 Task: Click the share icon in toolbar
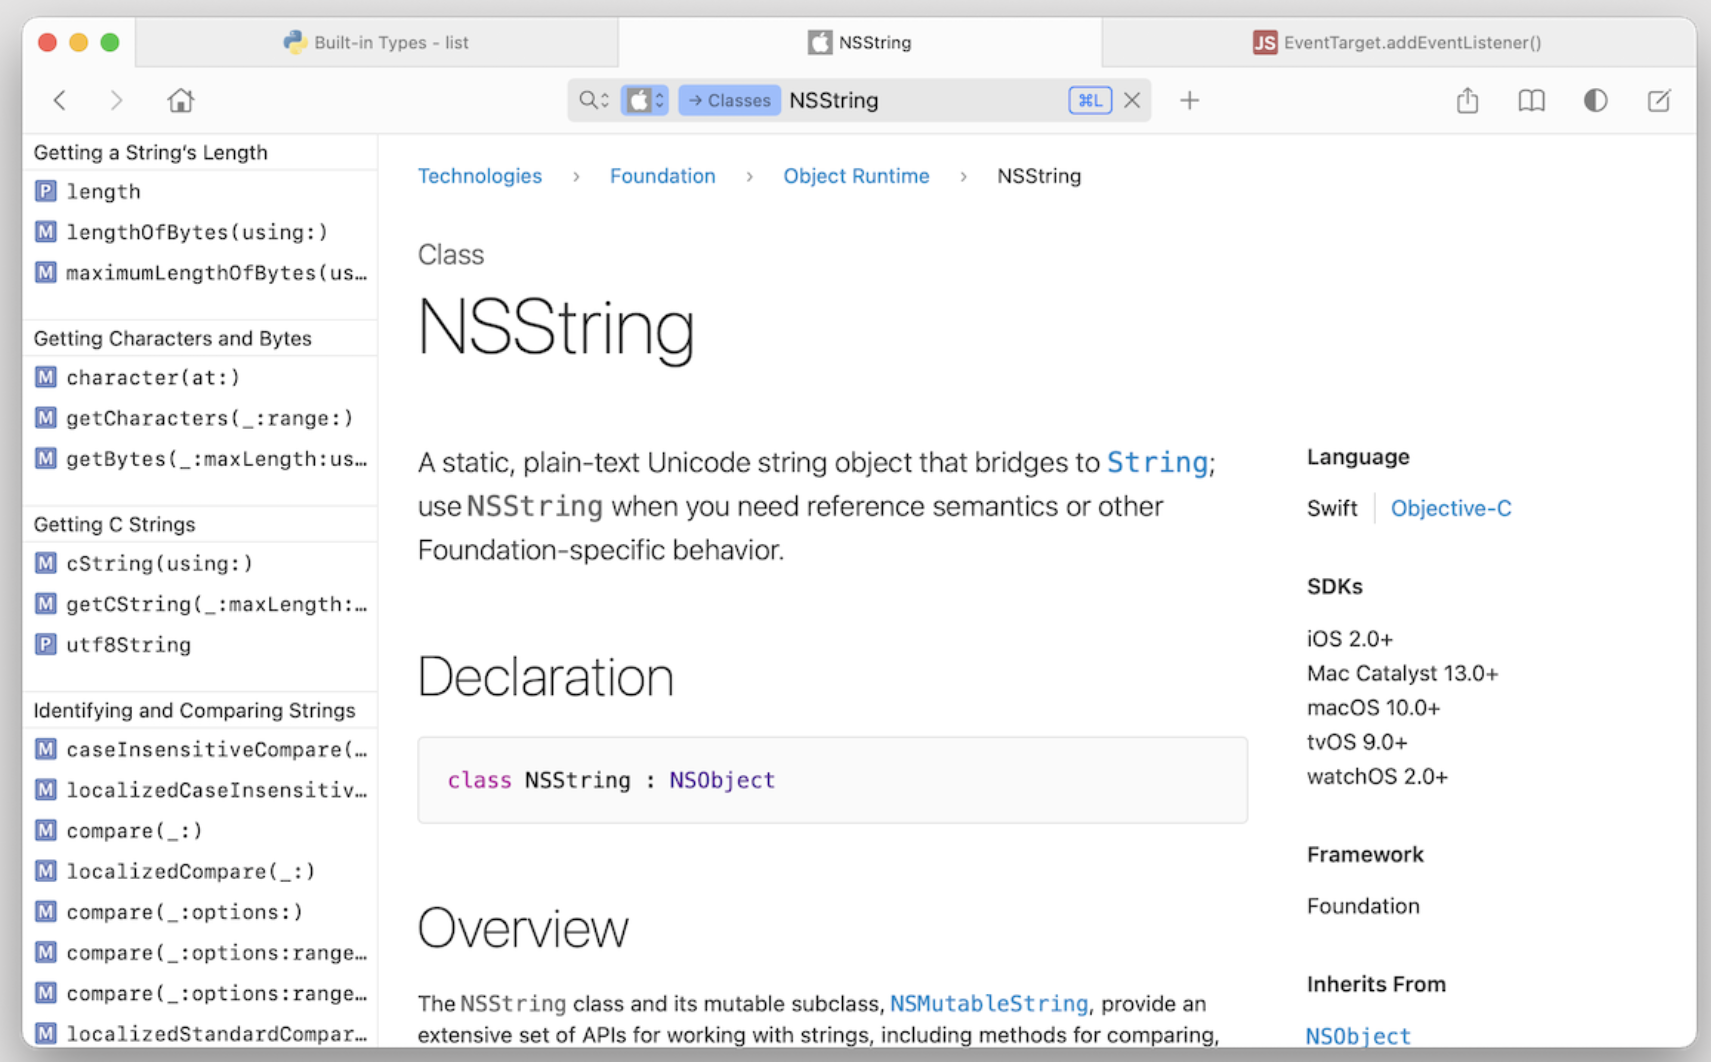point(1467,100)
